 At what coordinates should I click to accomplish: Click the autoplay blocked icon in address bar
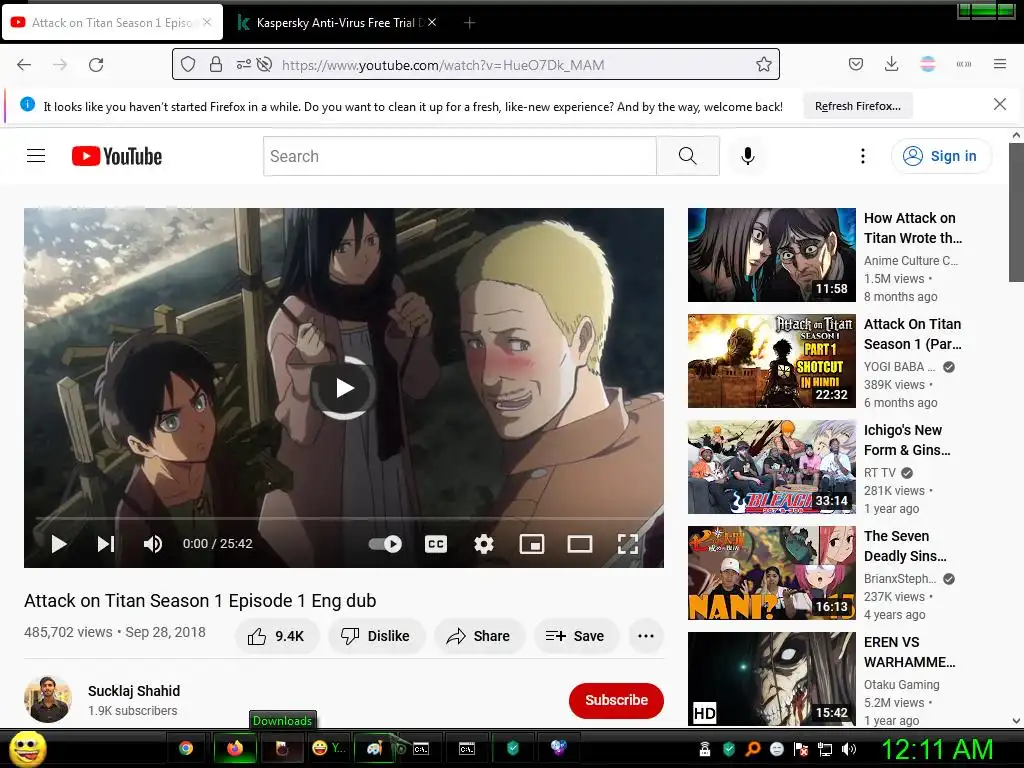point(264,64)
